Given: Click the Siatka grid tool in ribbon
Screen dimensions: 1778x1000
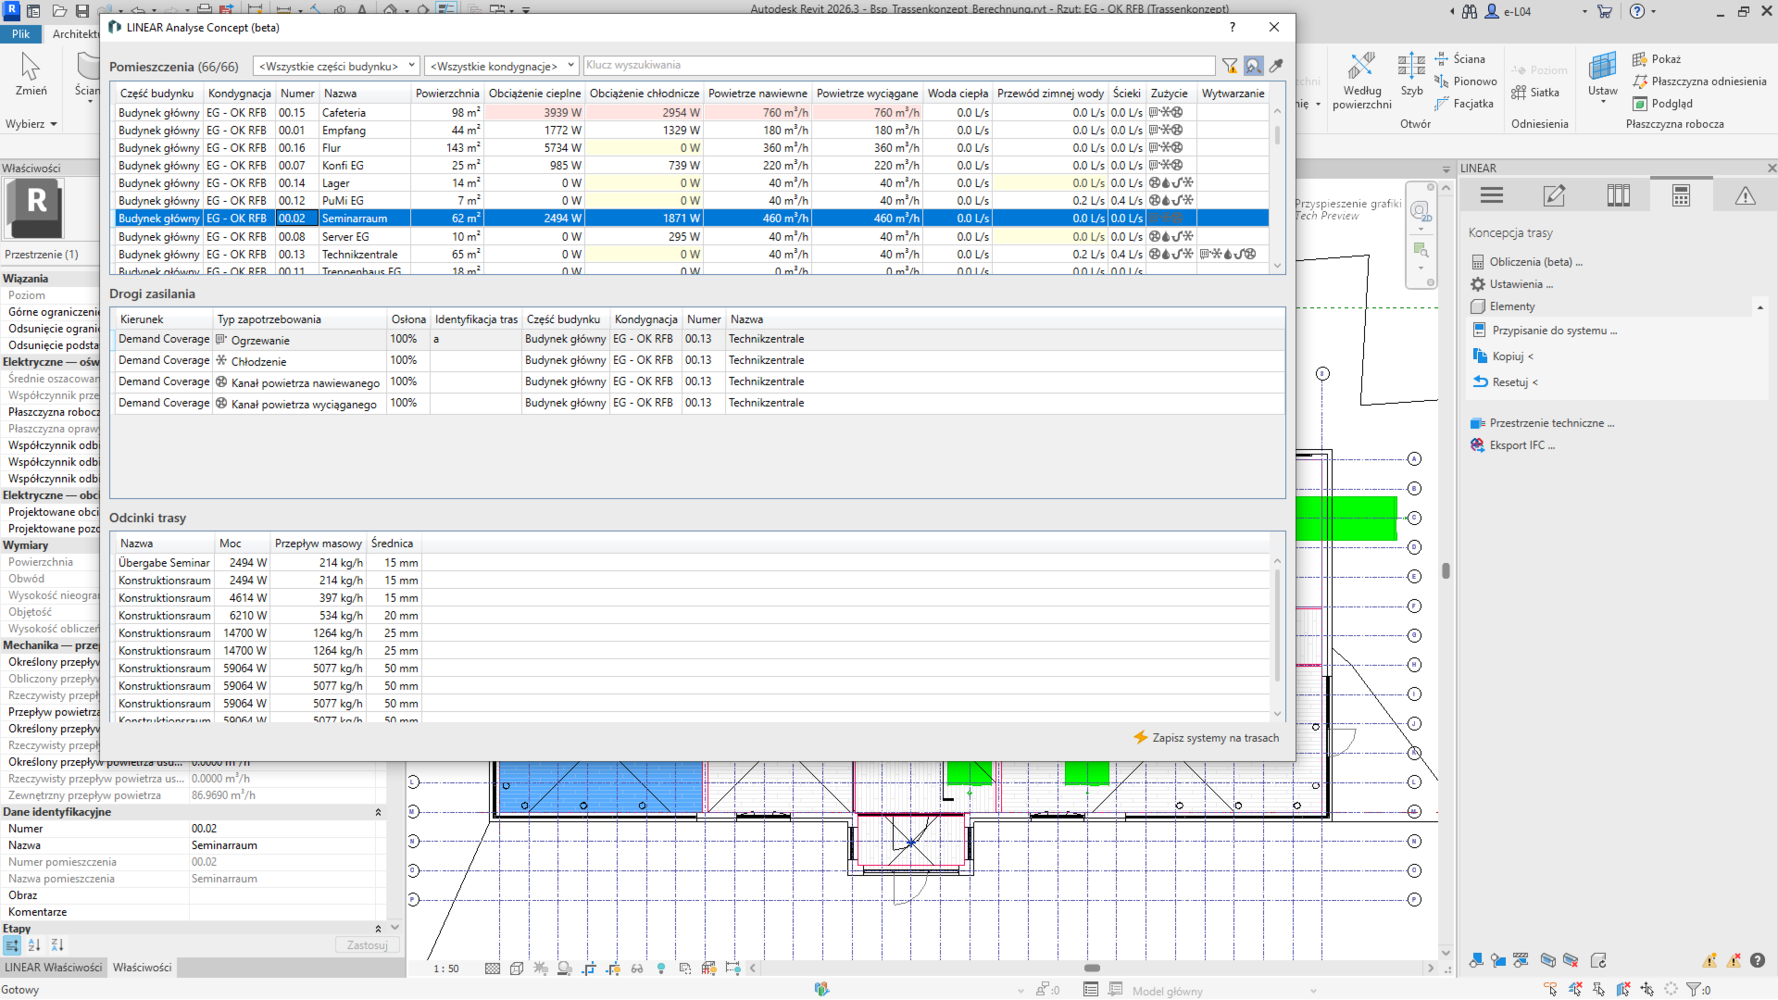Looking at the screenshot, I should [1536, 93].
